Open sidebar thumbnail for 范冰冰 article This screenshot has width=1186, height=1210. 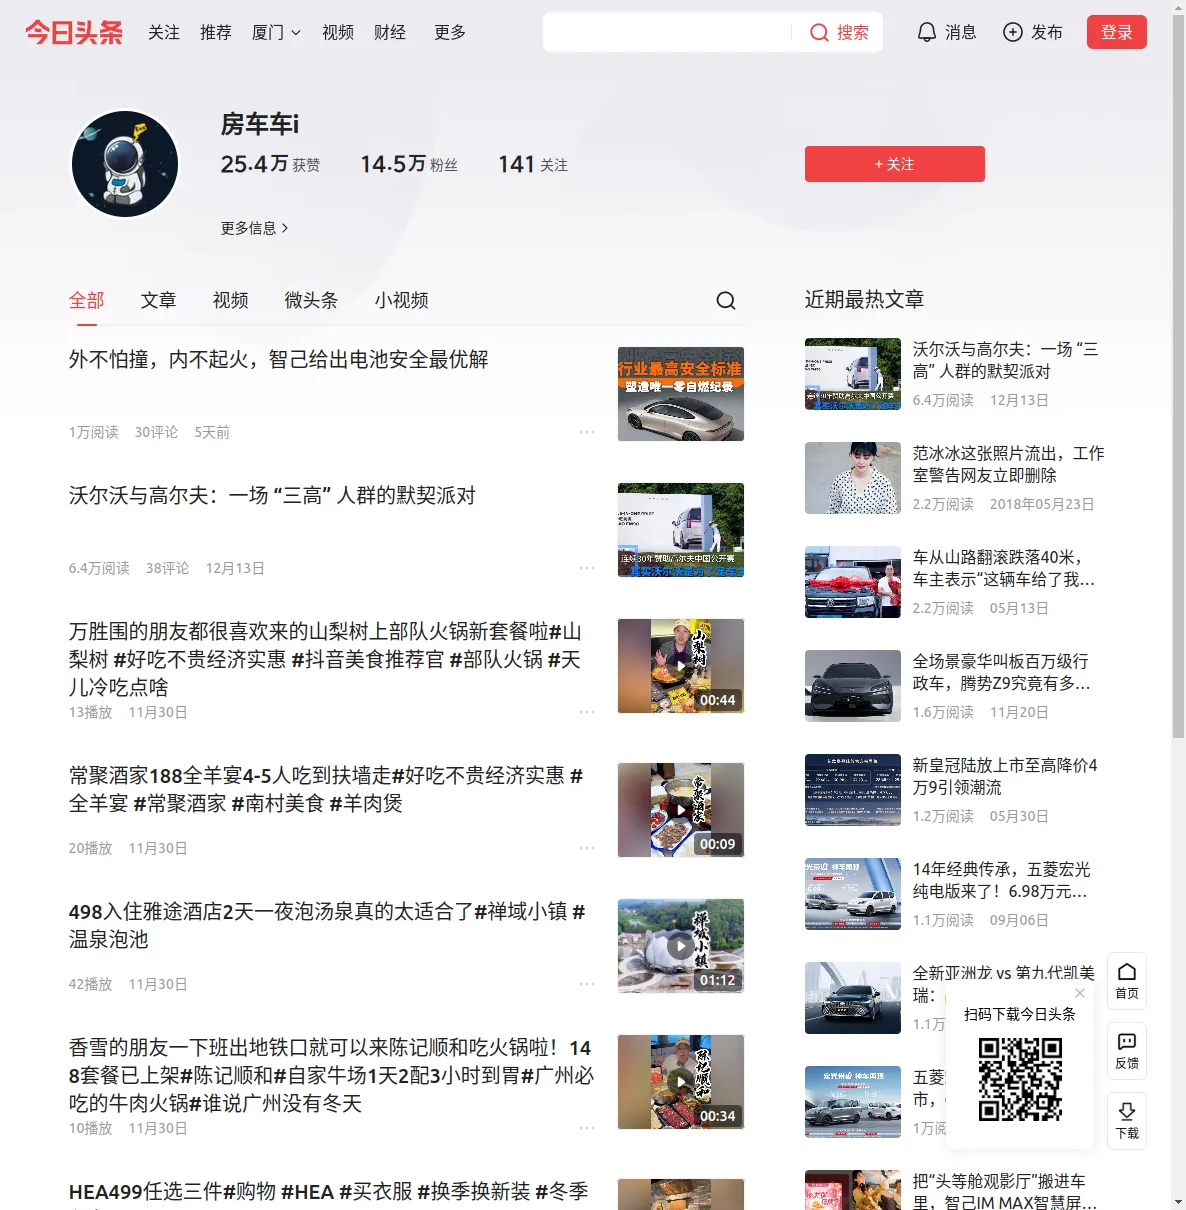click(853, 478)
